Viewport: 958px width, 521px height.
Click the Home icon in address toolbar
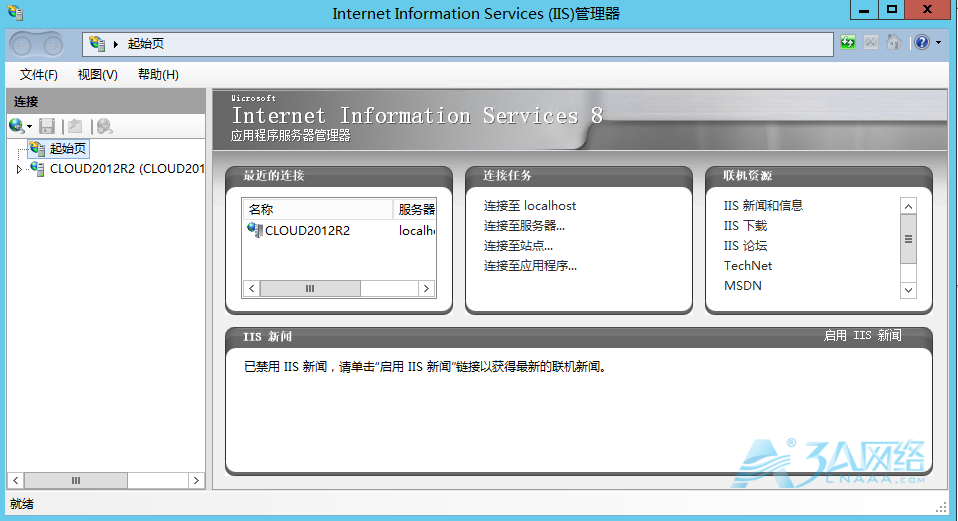894,42
